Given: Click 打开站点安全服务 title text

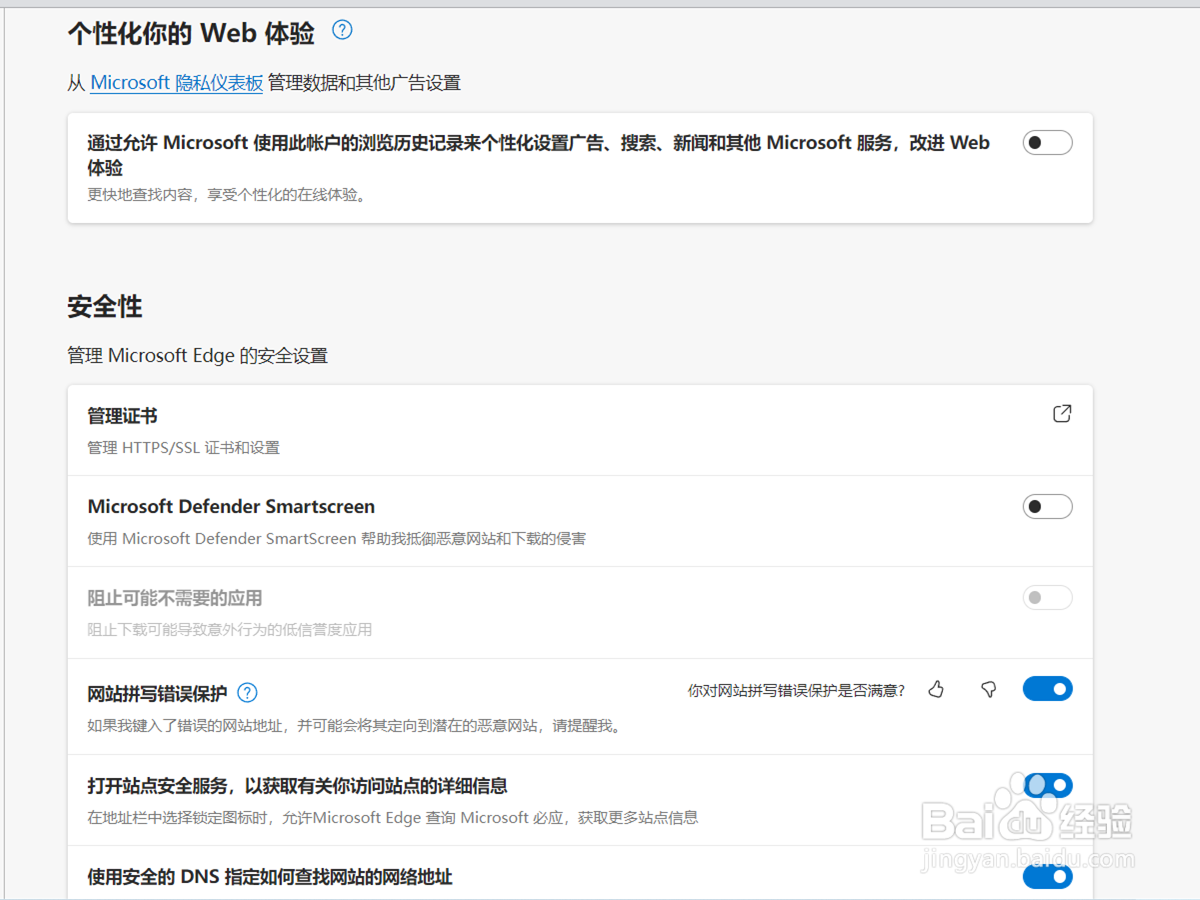Looking at the screenshot, I should click(x=298, y=786).
